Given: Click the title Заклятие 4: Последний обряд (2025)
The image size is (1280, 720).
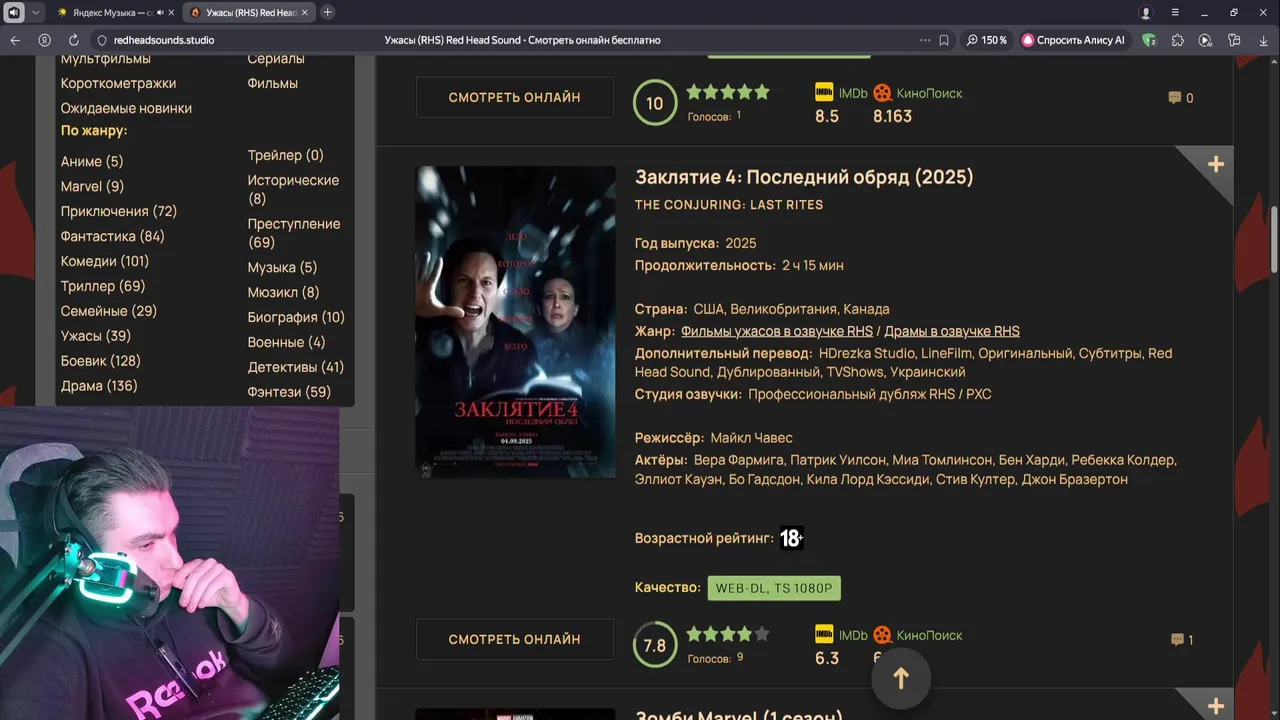Looking at the screenshot, I should [804, 177].
